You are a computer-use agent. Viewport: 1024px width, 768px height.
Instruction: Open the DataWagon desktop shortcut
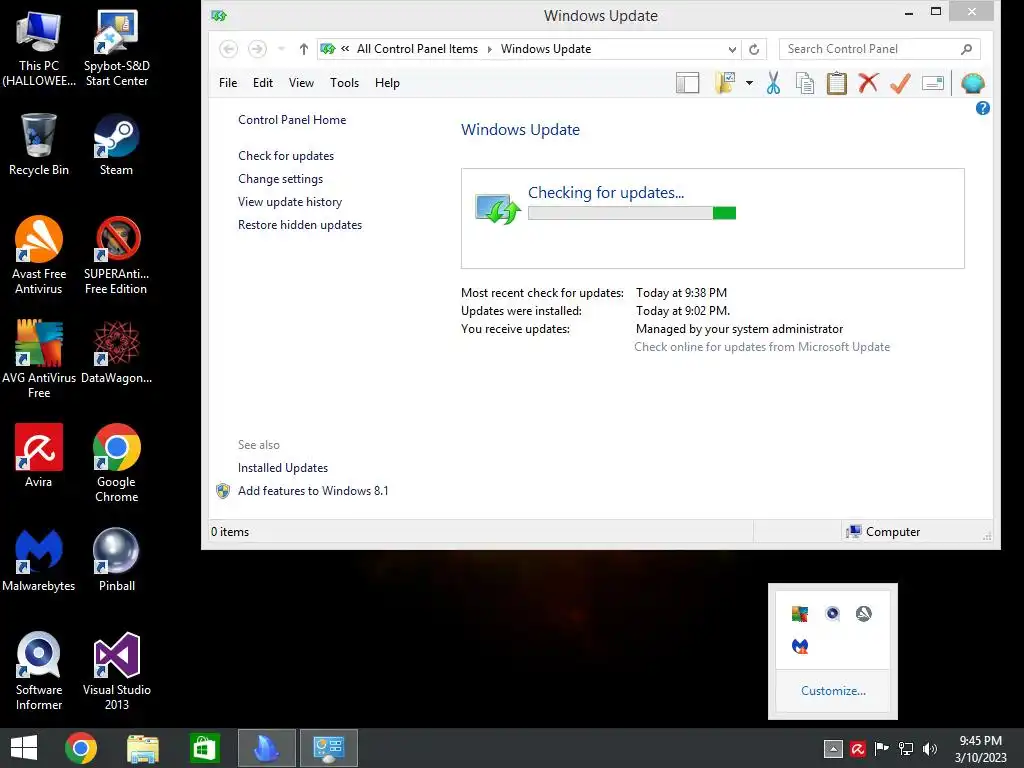click(116, 351)
